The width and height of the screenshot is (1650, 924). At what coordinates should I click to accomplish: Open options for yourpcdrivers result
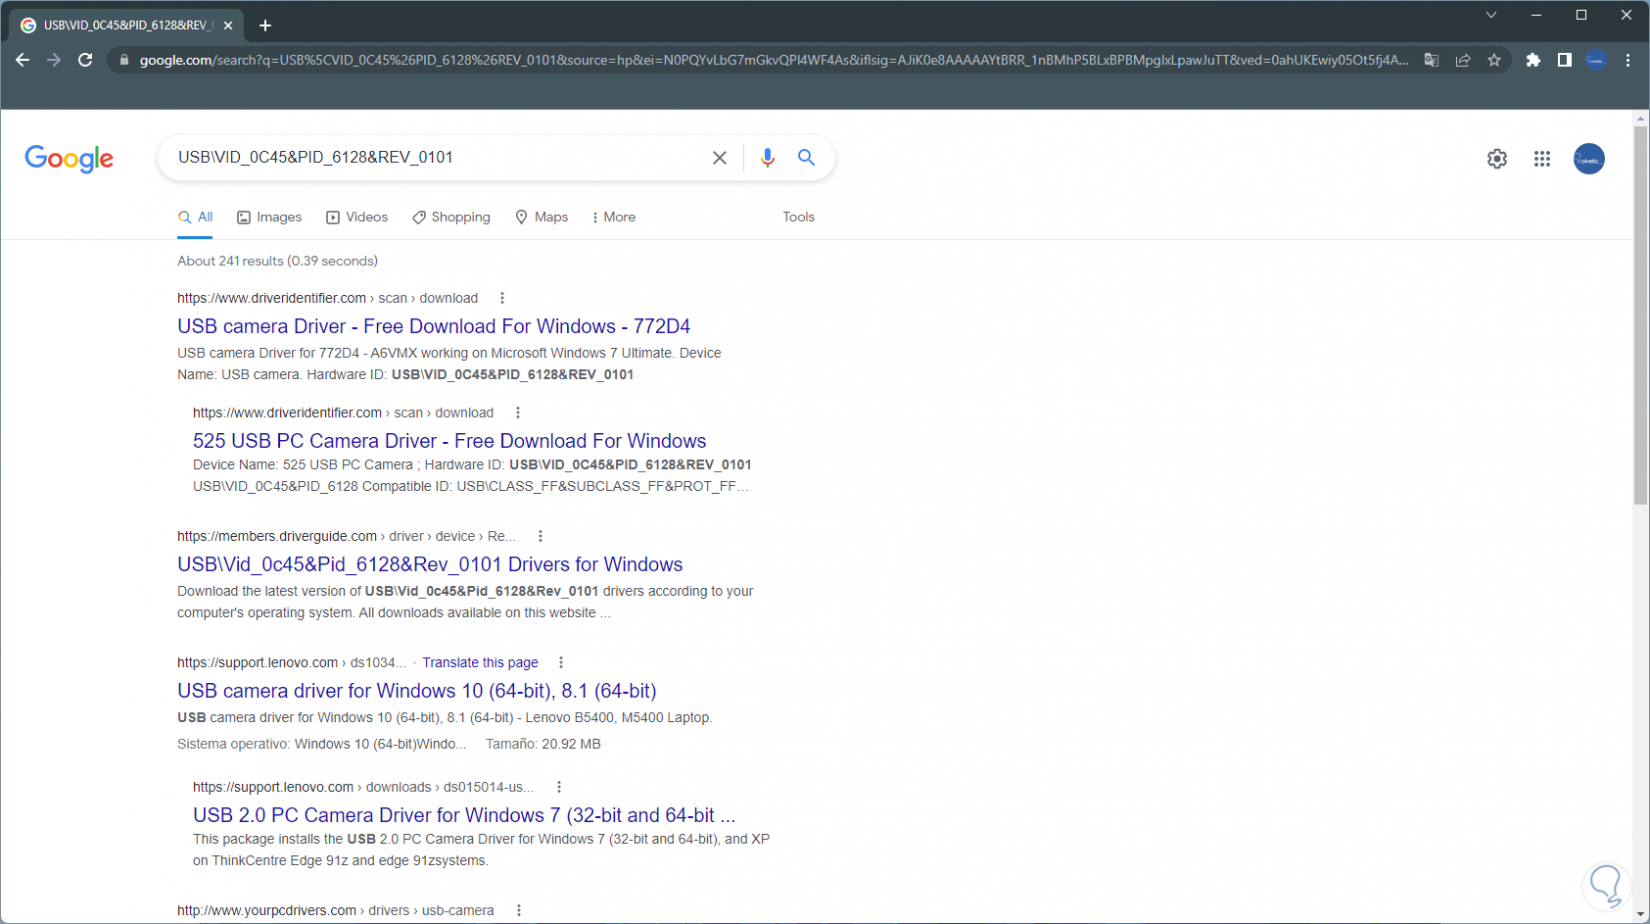519,911
